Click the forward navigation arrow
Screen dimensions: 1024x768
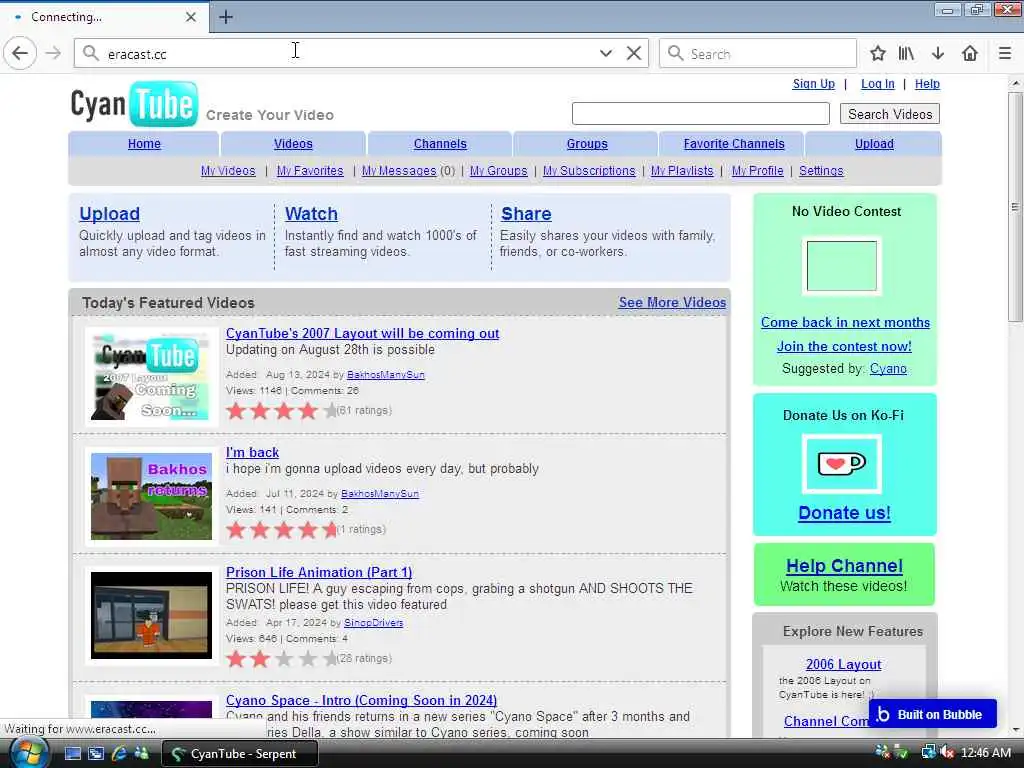pyautogui.click(x=54, y=54)
